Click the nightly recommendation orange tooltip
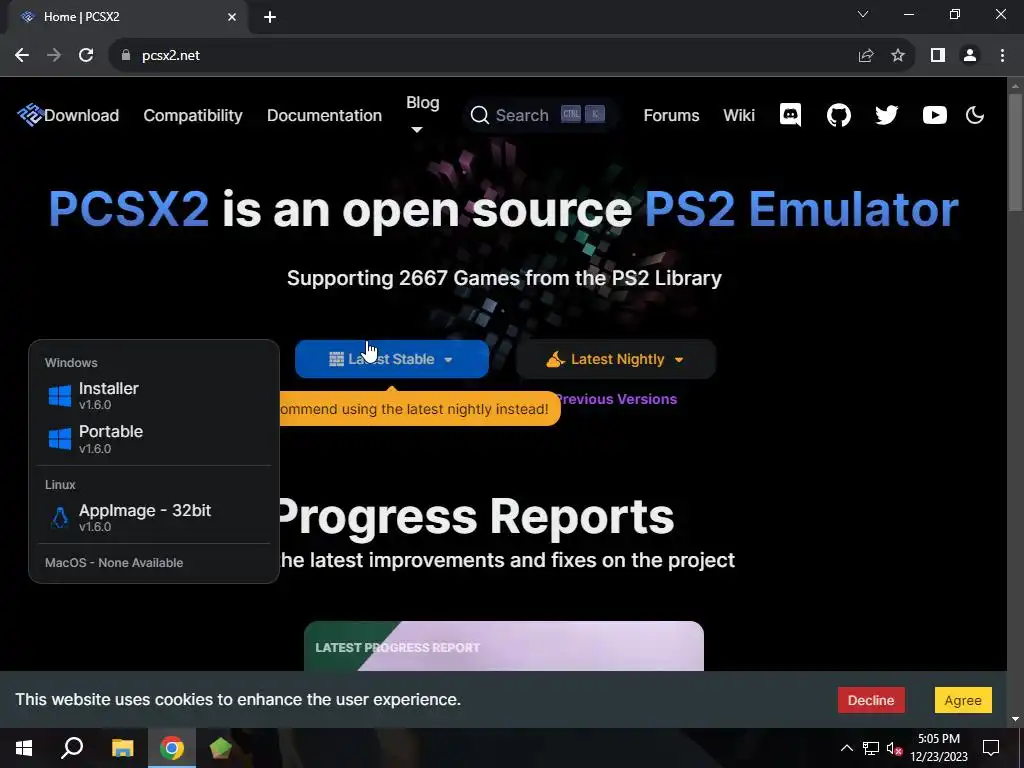The image size is (1024, 768). point(420,409)
